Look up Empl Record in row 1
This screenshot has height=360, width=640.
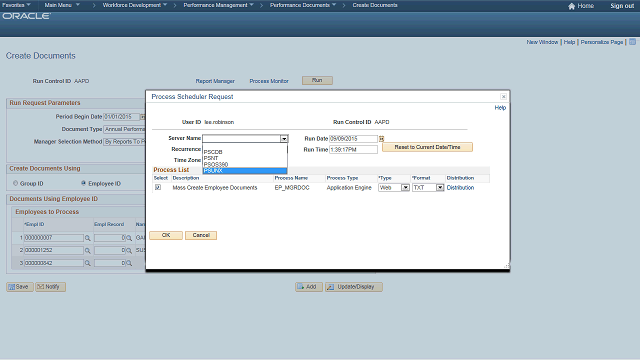(x=129, y=238)
